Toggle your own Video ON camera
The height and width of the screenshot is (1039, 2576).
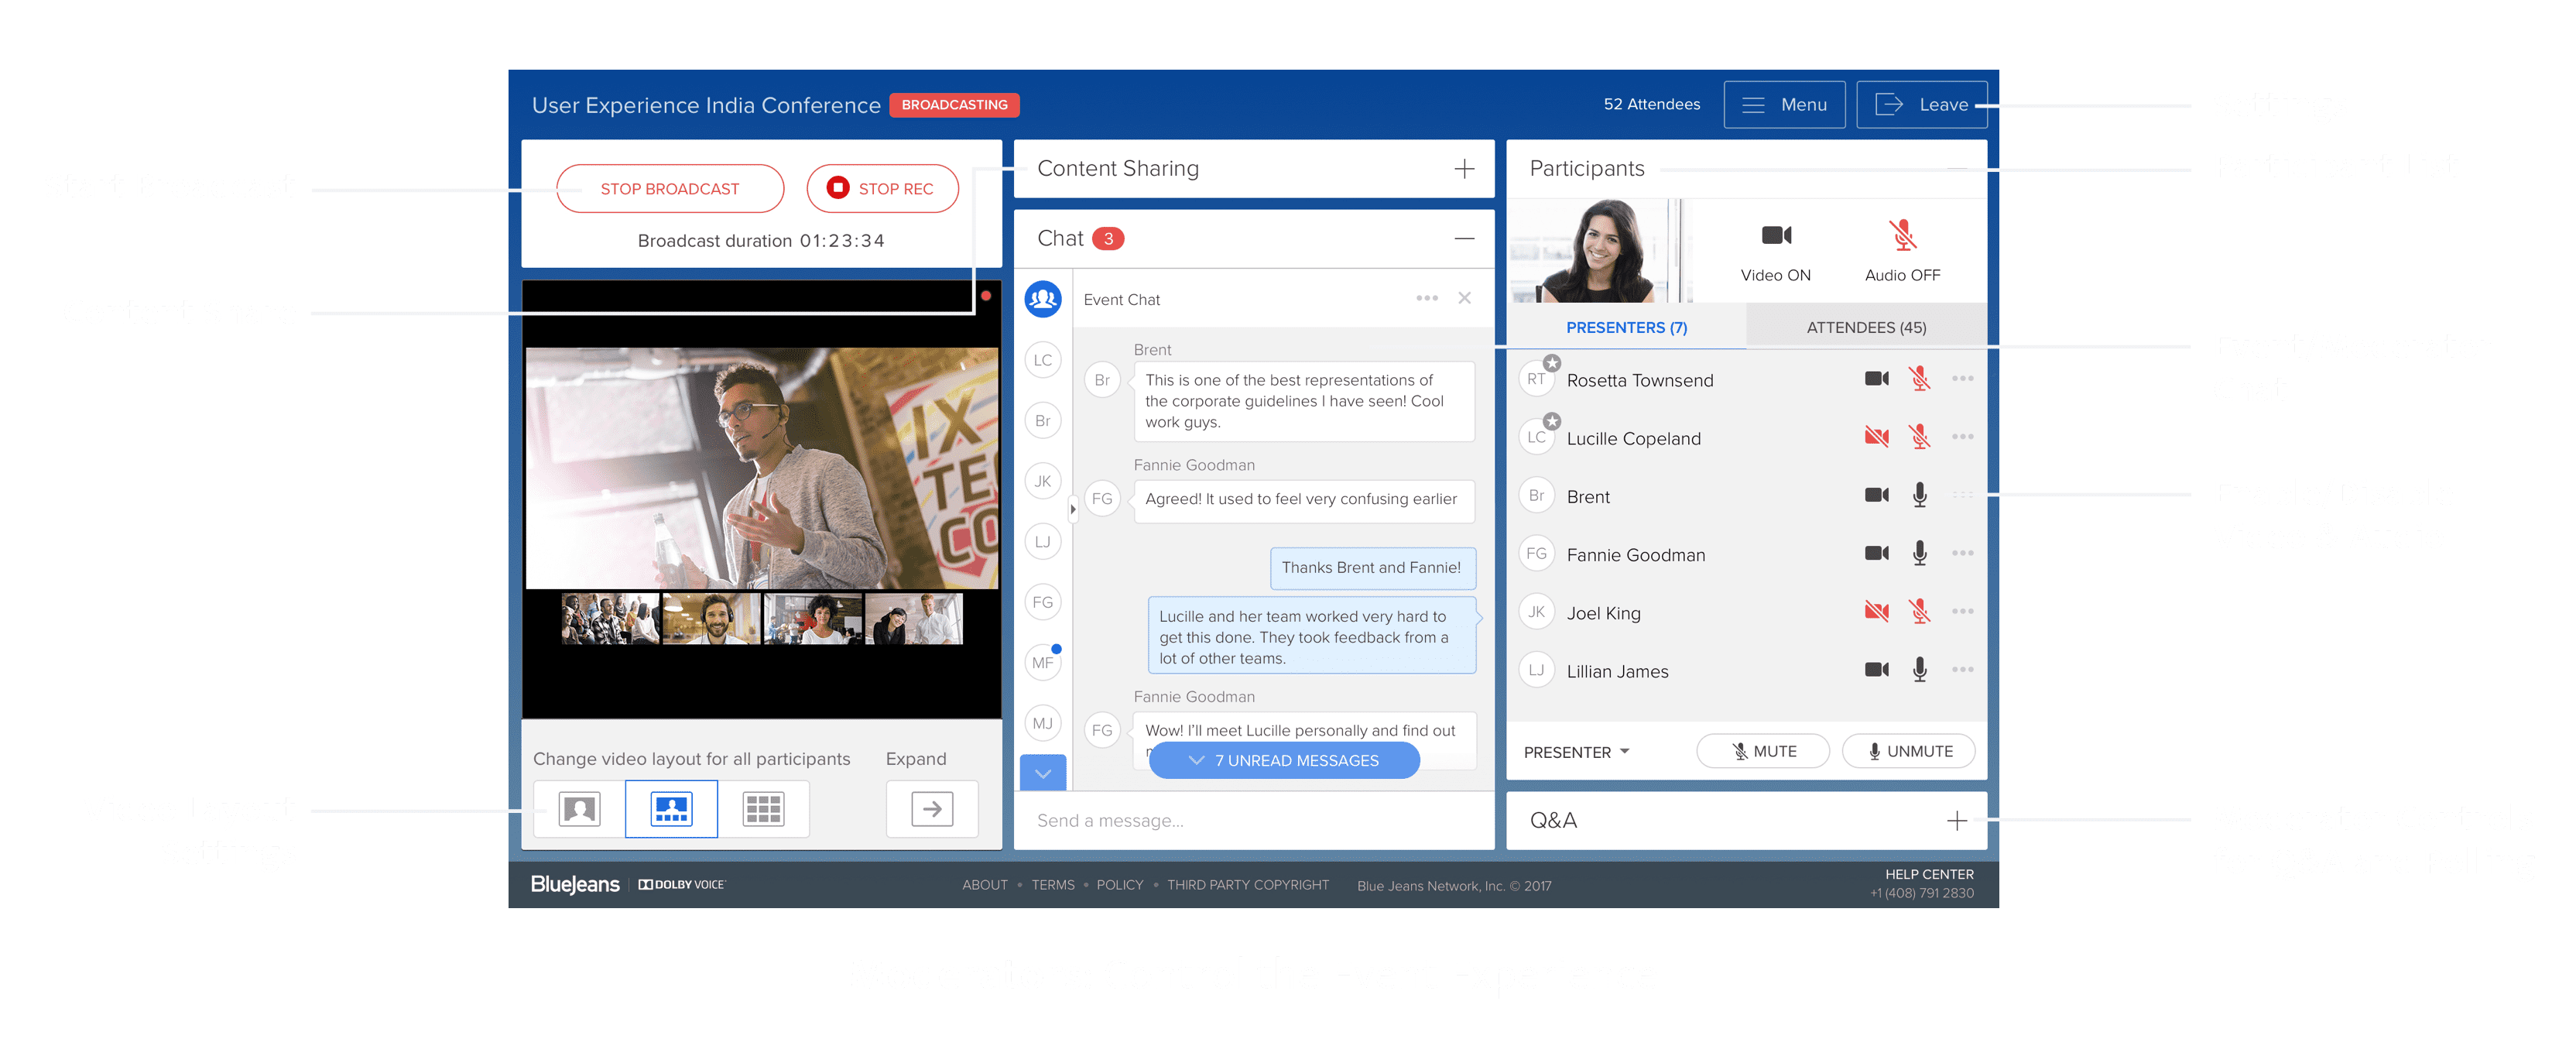(x=1776, y=237)
